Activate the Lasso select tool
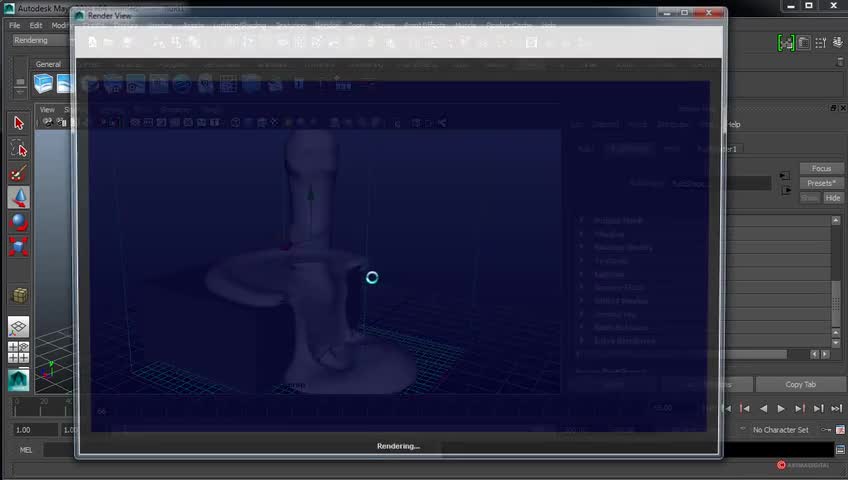This screenshot has height=480, width=848. [18, 149]
